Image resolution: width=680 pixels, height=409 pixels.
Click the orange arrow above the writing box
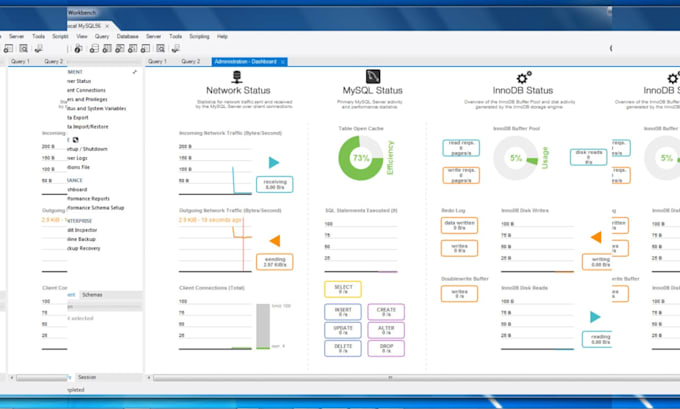(x=596, y=237)
